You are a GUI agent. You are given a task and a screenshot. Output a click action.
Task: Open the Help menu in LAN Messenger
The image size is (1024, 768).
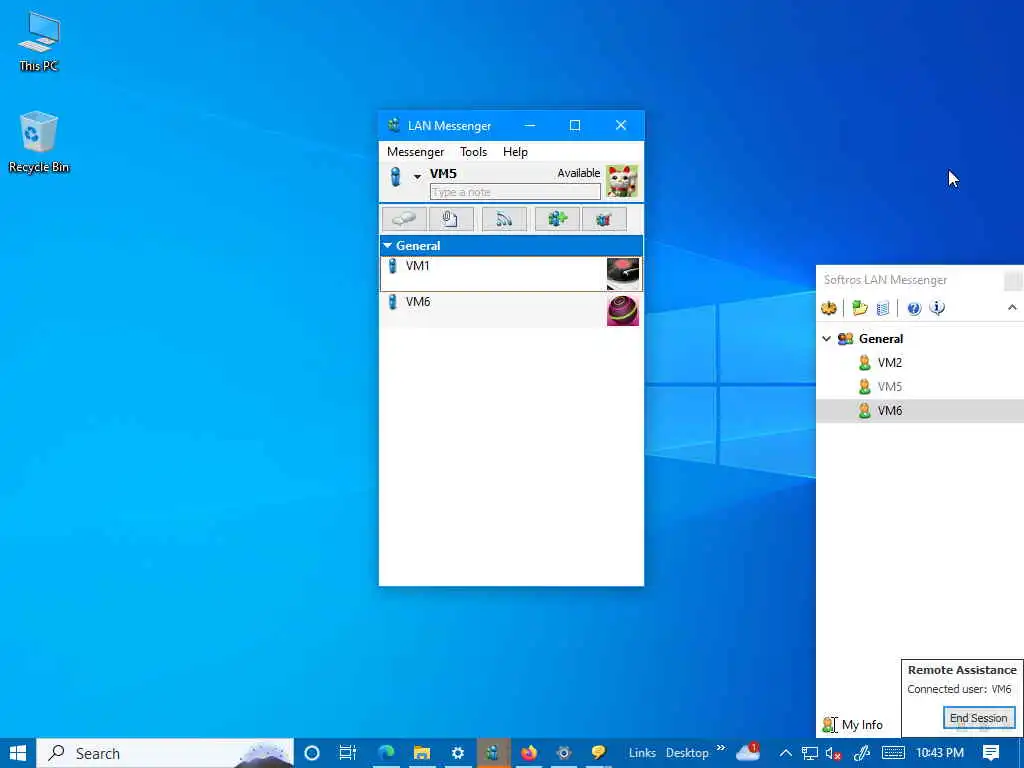coord(515,152)
